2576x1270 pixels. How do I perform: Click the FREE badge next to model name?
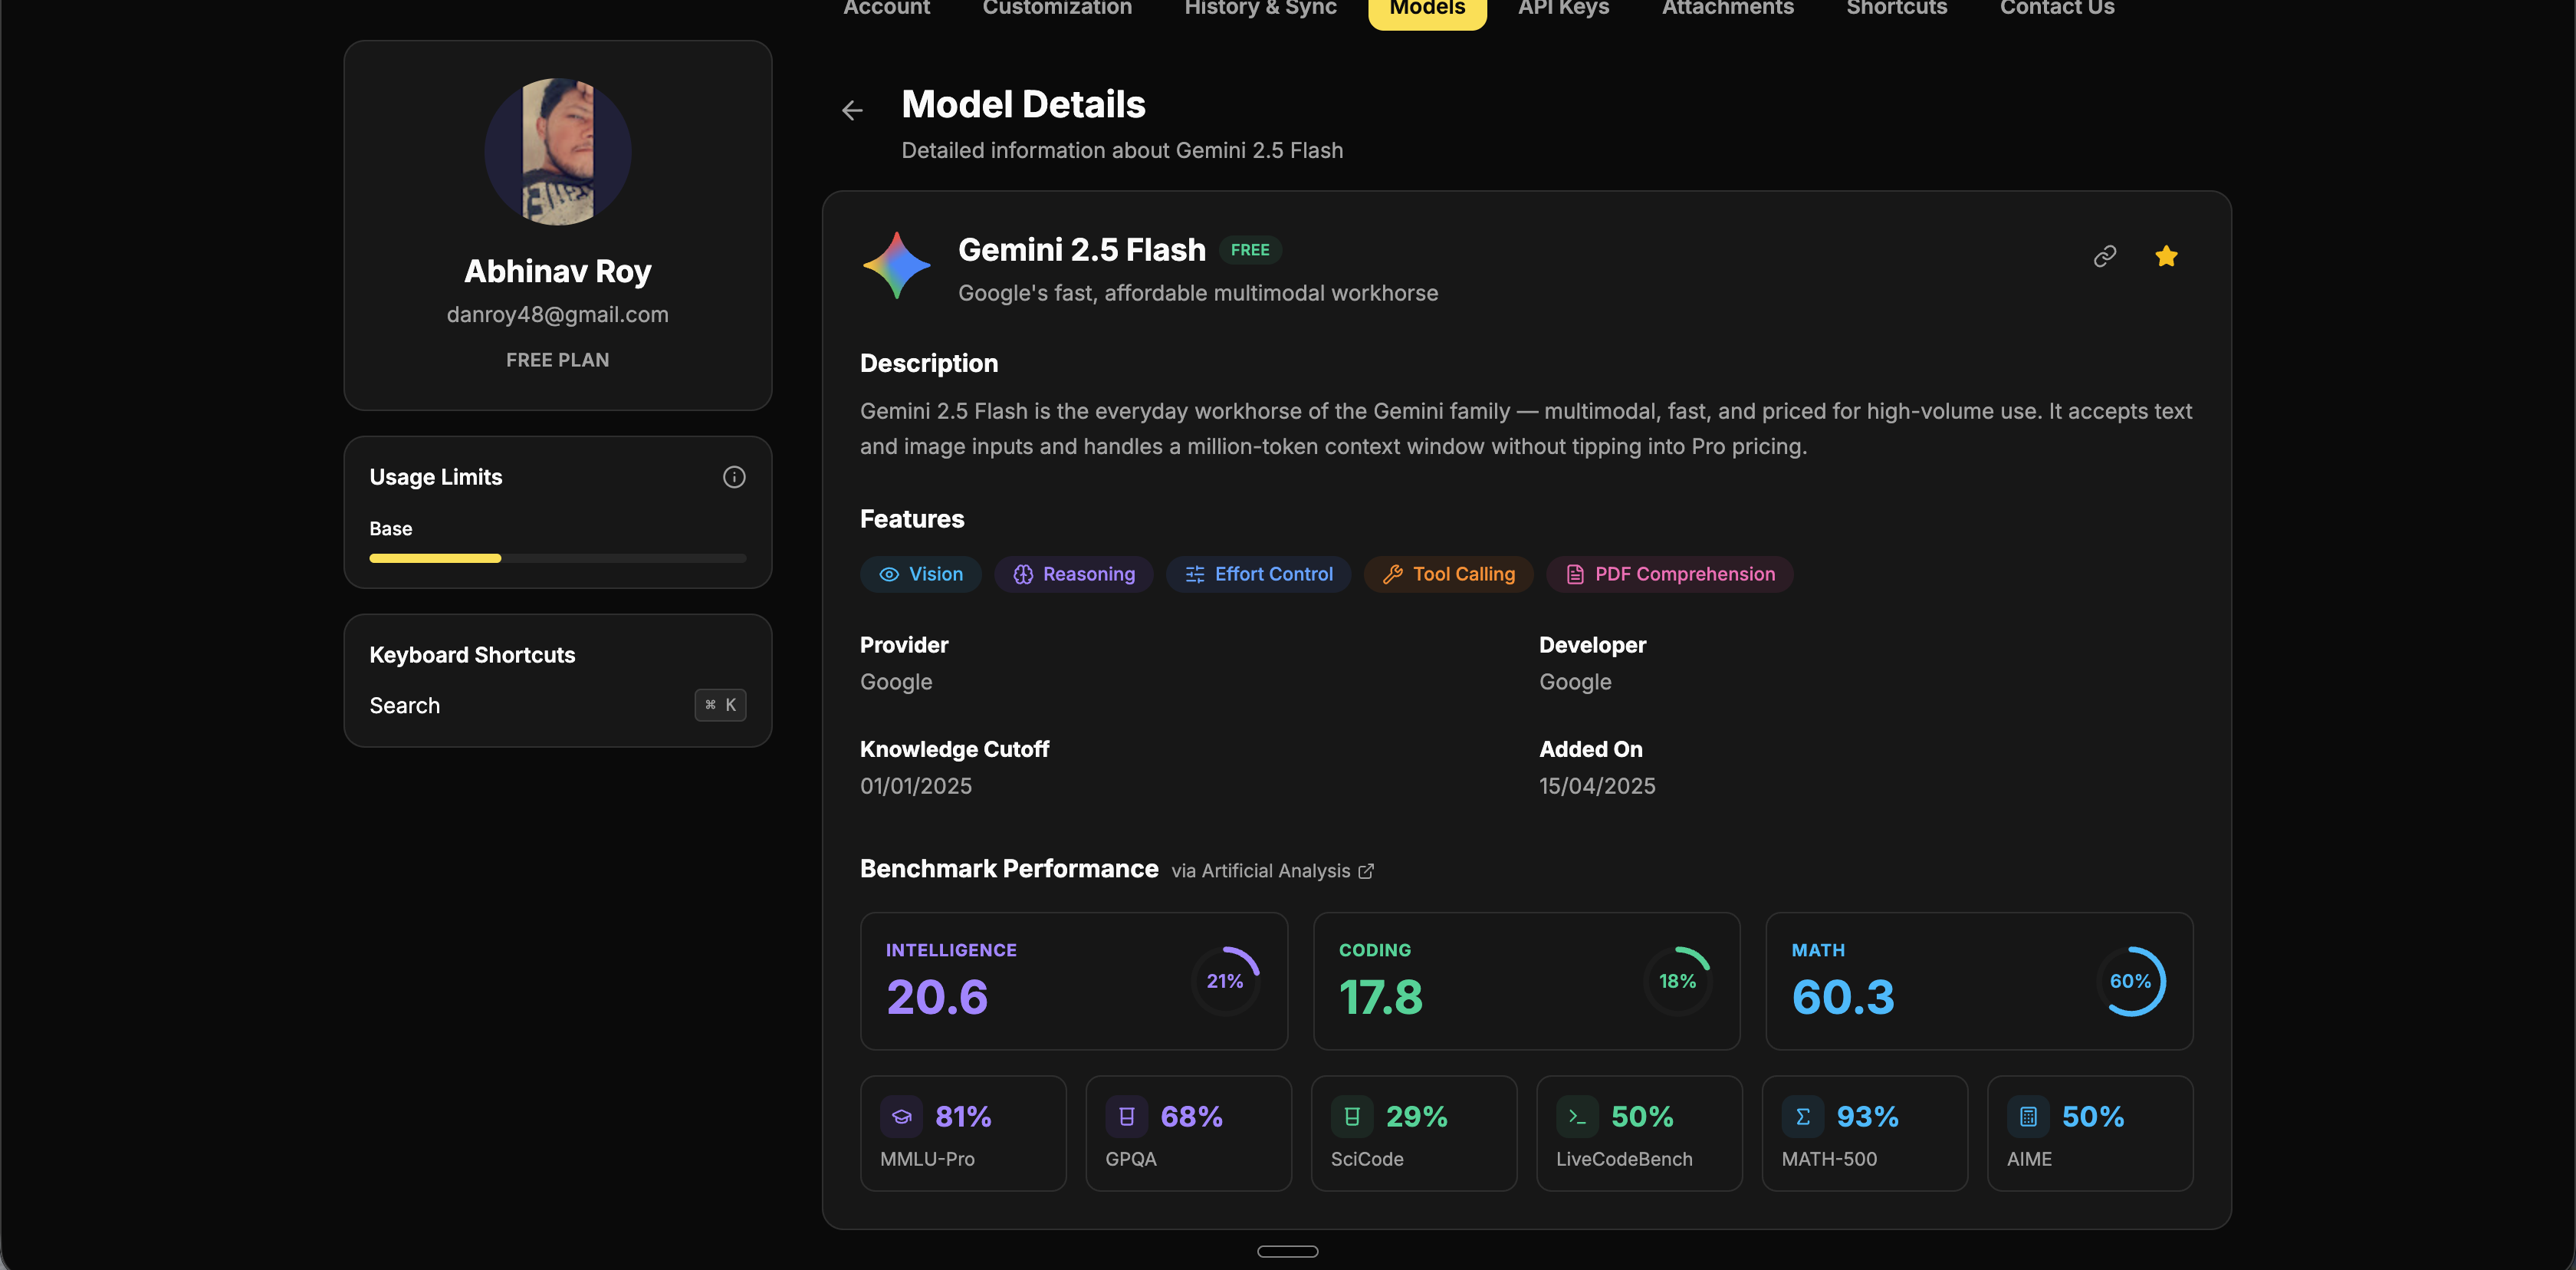1250,250
